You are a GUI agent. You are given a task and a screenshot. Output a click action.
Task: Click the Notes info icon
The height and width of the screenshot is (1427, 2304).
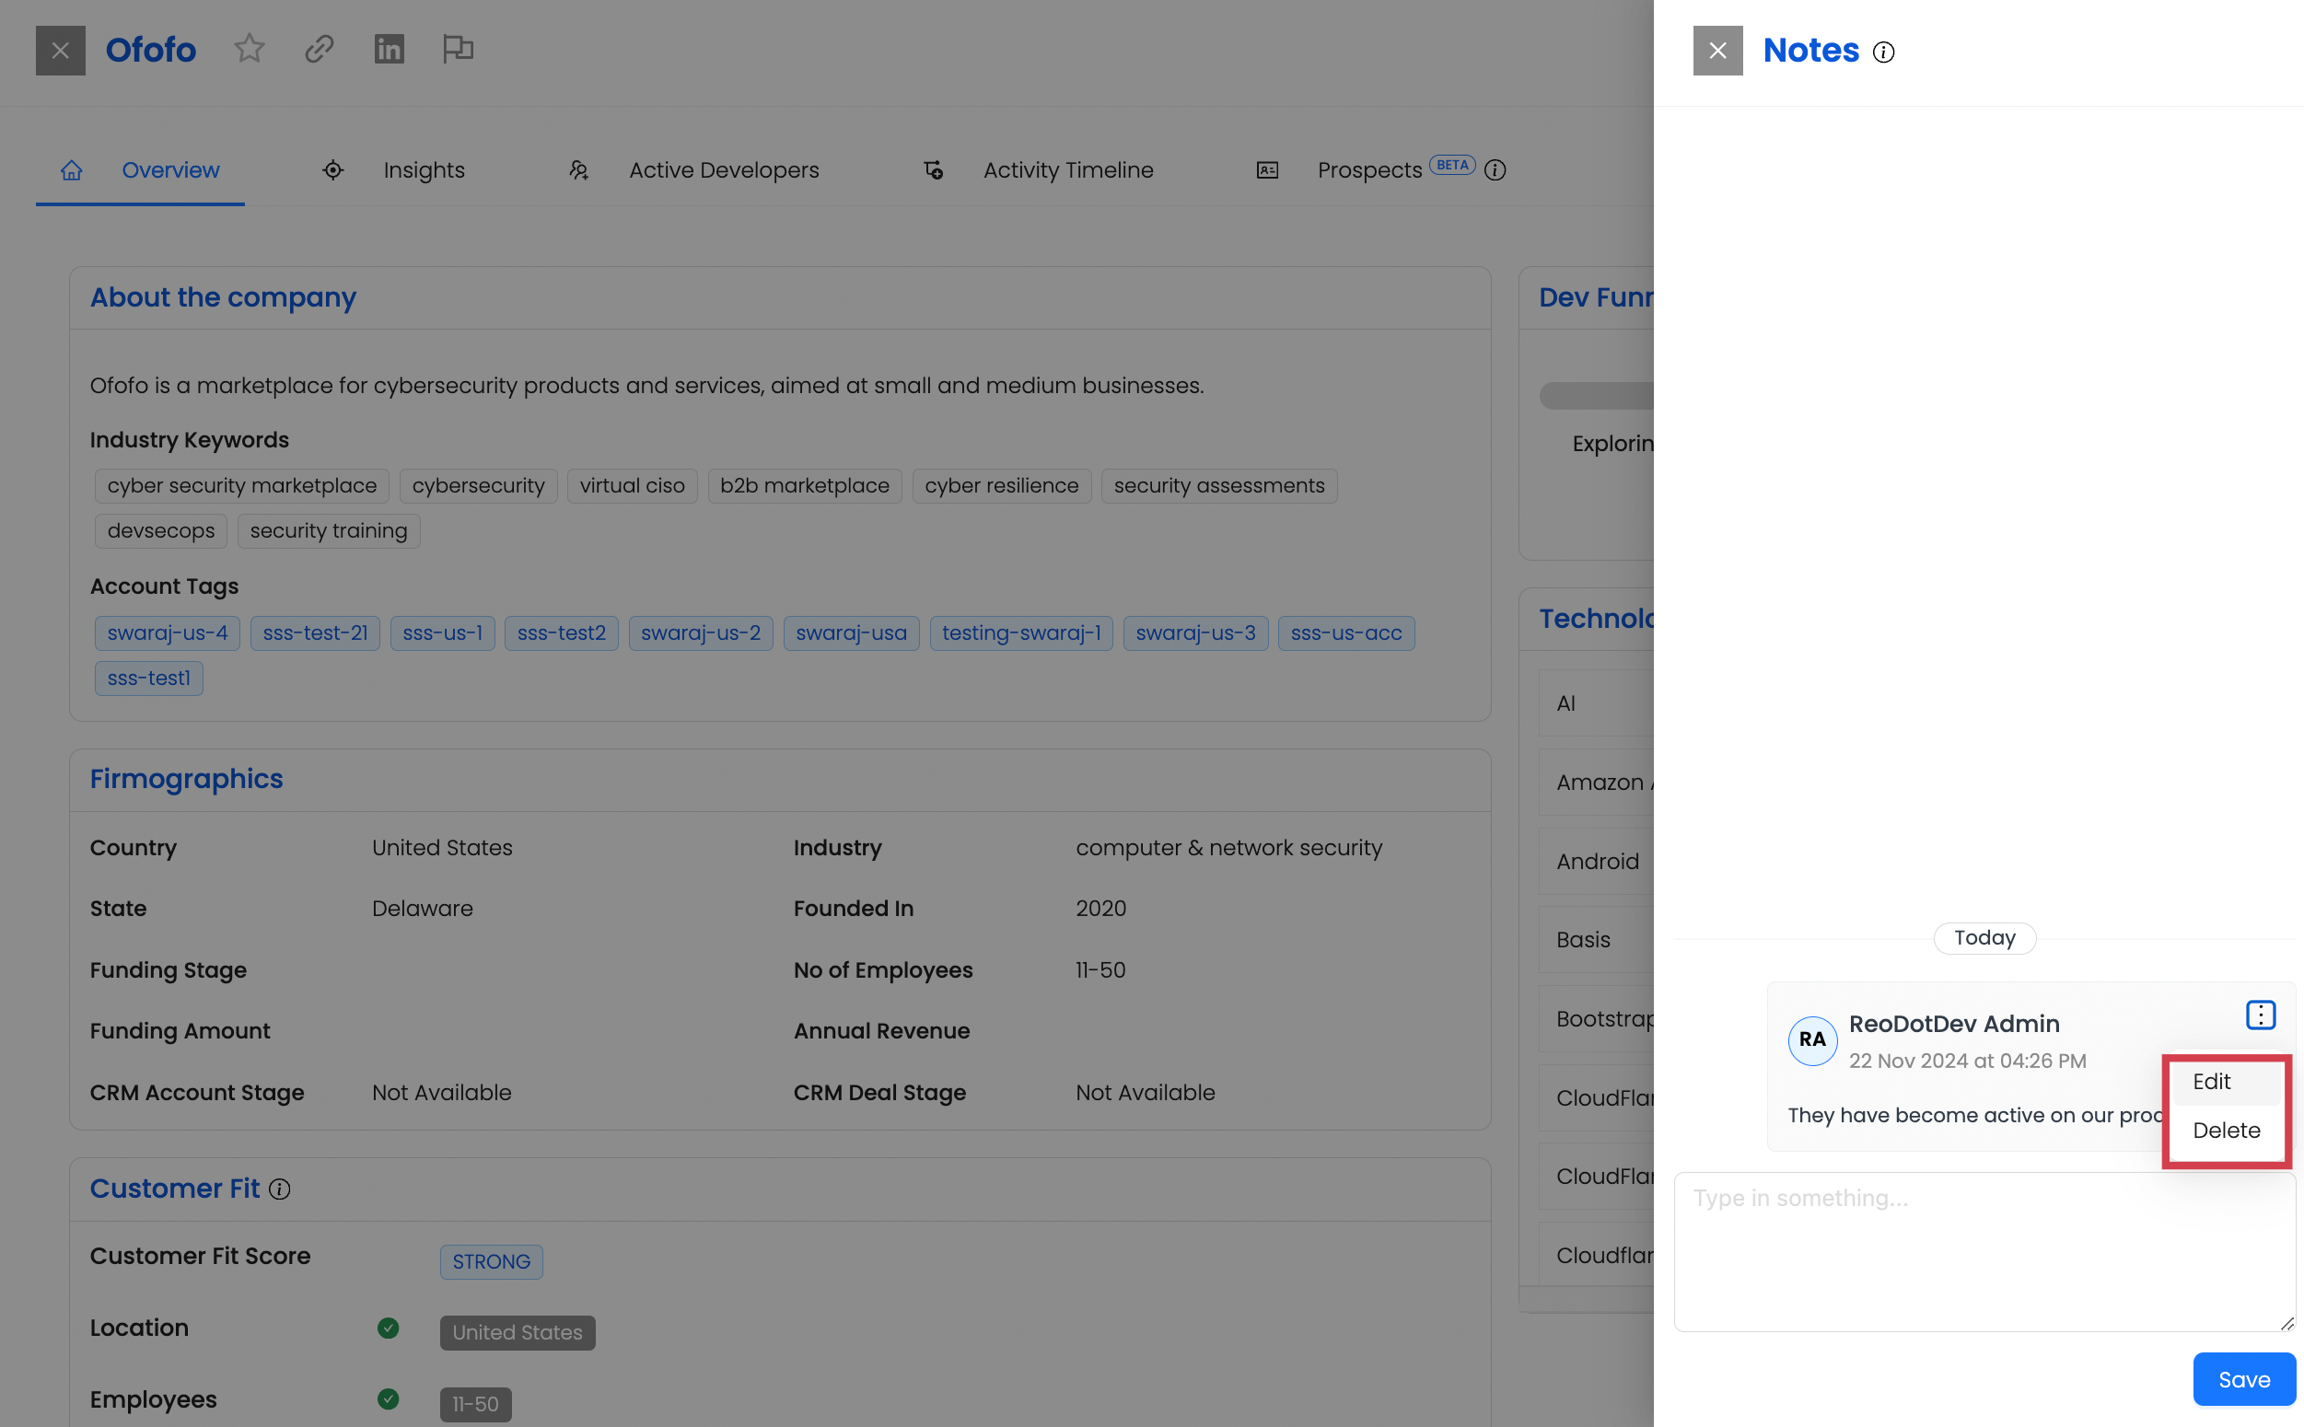coord(1883,52)
